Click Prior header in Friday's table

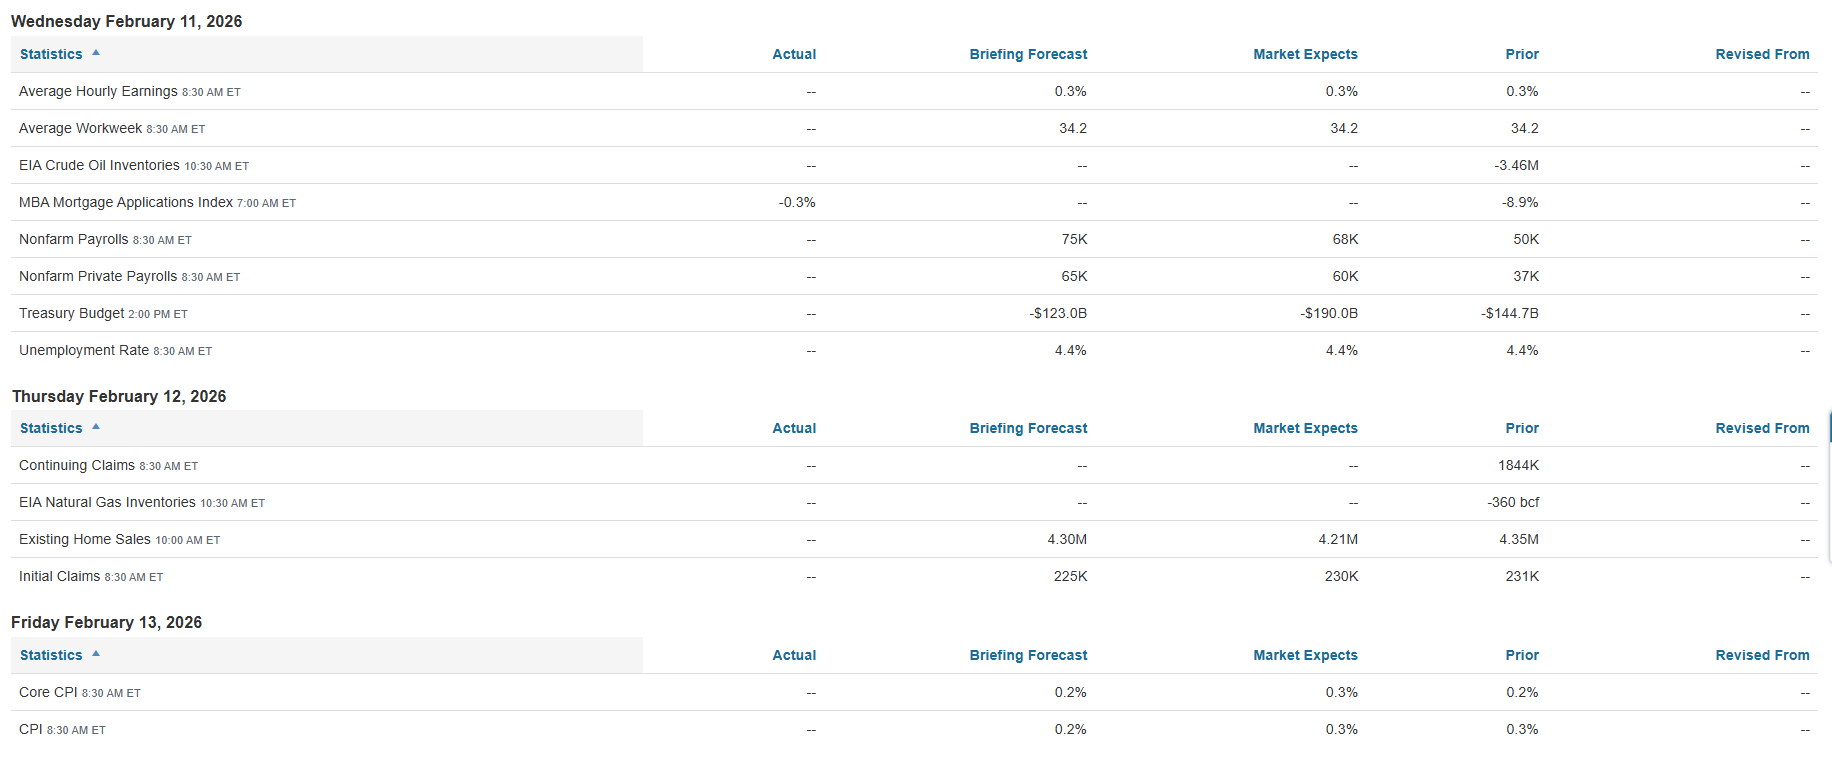(x=1522, y=656)
